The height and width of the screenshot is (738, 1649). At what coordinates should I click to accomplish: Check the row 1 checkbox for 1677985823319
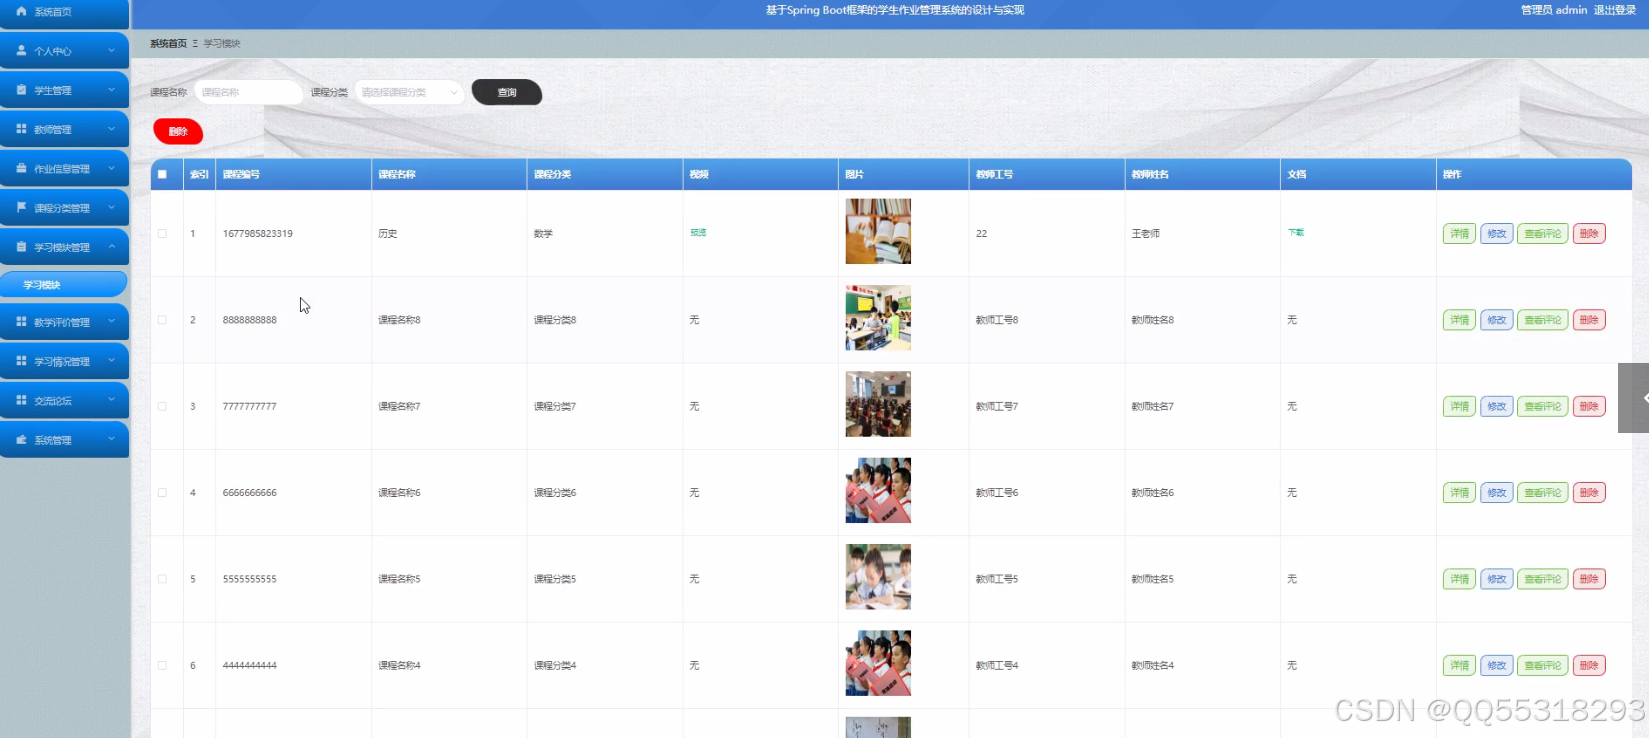coord(162,233)
